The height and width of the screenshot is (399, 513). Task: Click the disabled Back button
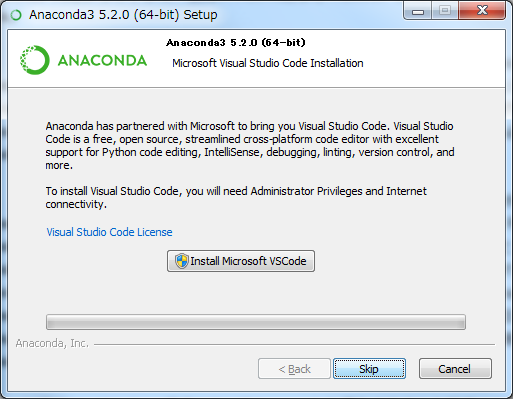294,369
